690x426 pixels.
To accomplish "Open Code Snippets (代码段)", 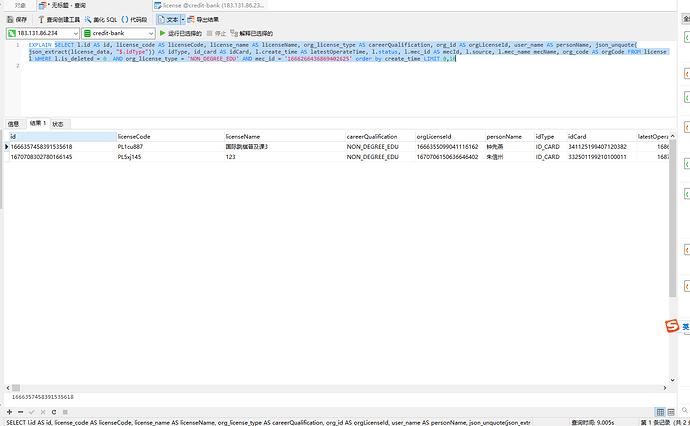I will [134, 19].
